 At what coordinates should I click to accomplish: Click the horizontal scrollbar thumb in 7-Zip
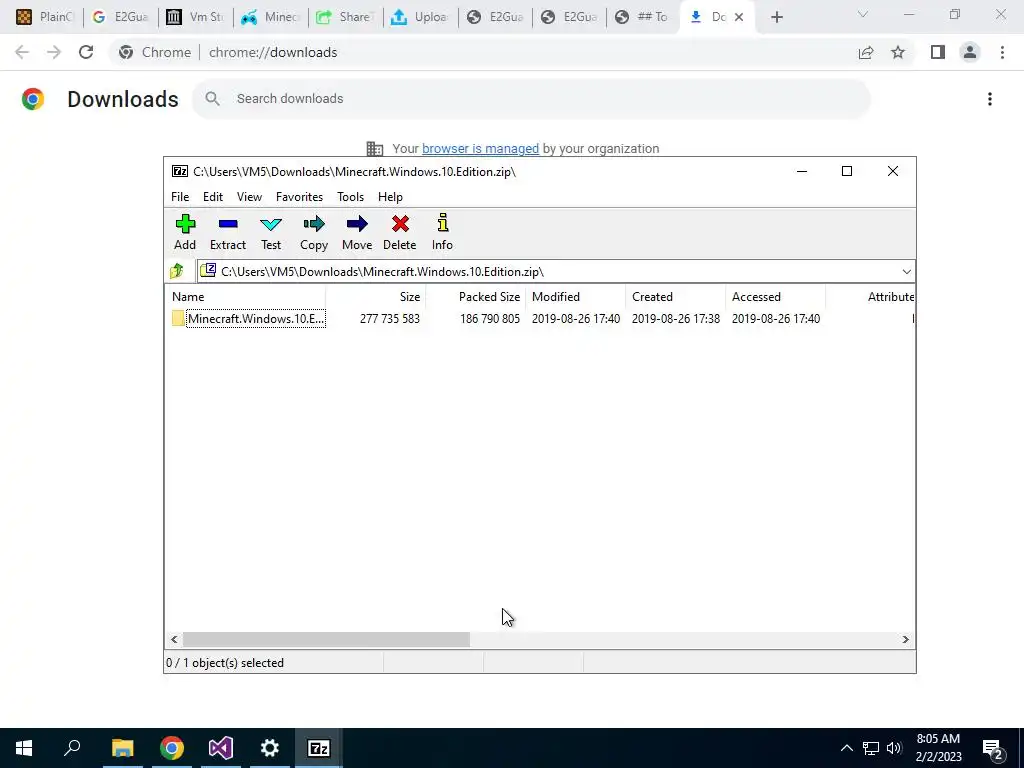click(326, 639)
